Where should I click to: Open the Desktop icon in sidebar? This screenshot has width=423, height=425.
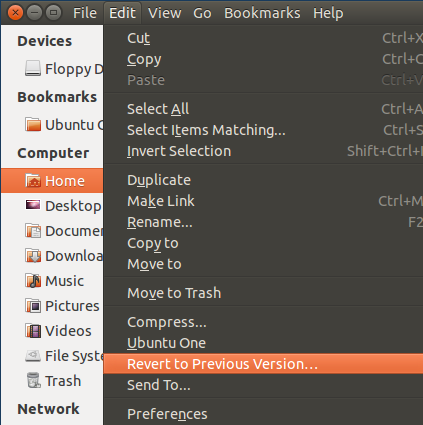[33, 205]
